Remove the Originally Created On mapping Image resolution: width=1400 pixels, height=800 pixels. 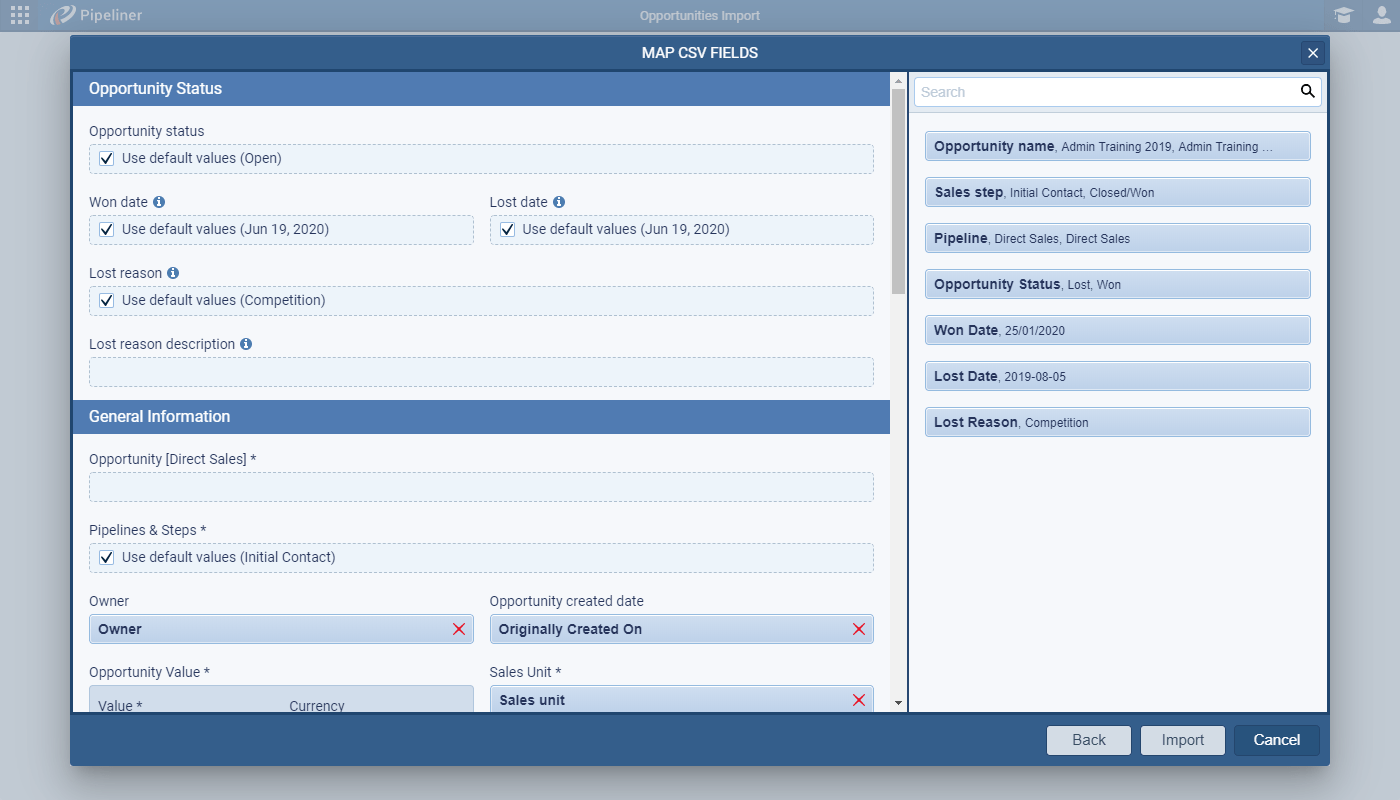coord(858,629)
